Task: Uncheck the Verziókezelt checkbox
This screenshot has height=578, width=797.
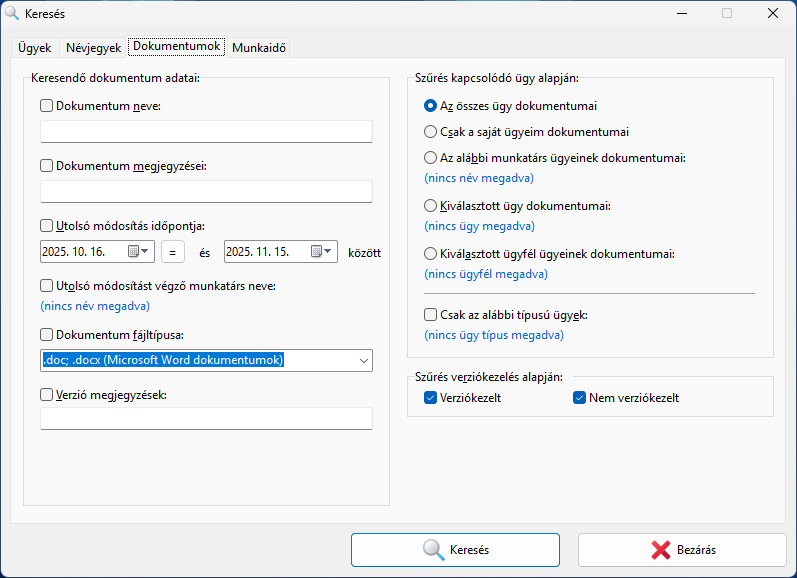Action: [431, 398]
